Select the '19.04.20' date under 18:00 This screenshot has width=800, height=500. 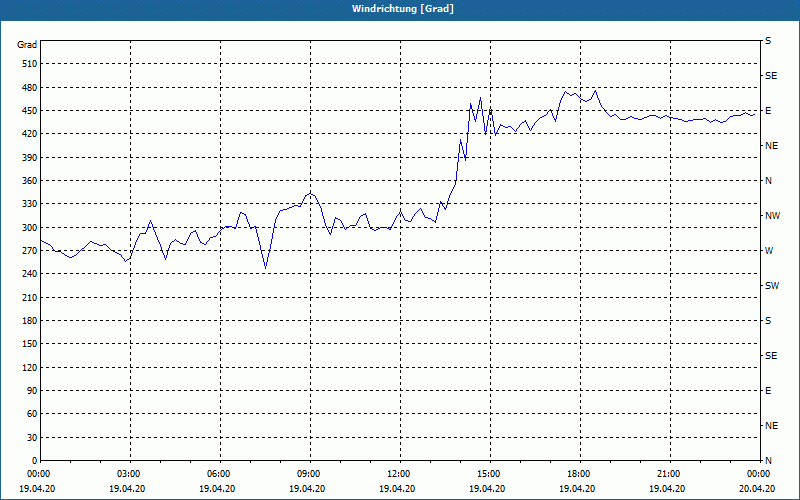pyautogui.click(x=577, y=489)
